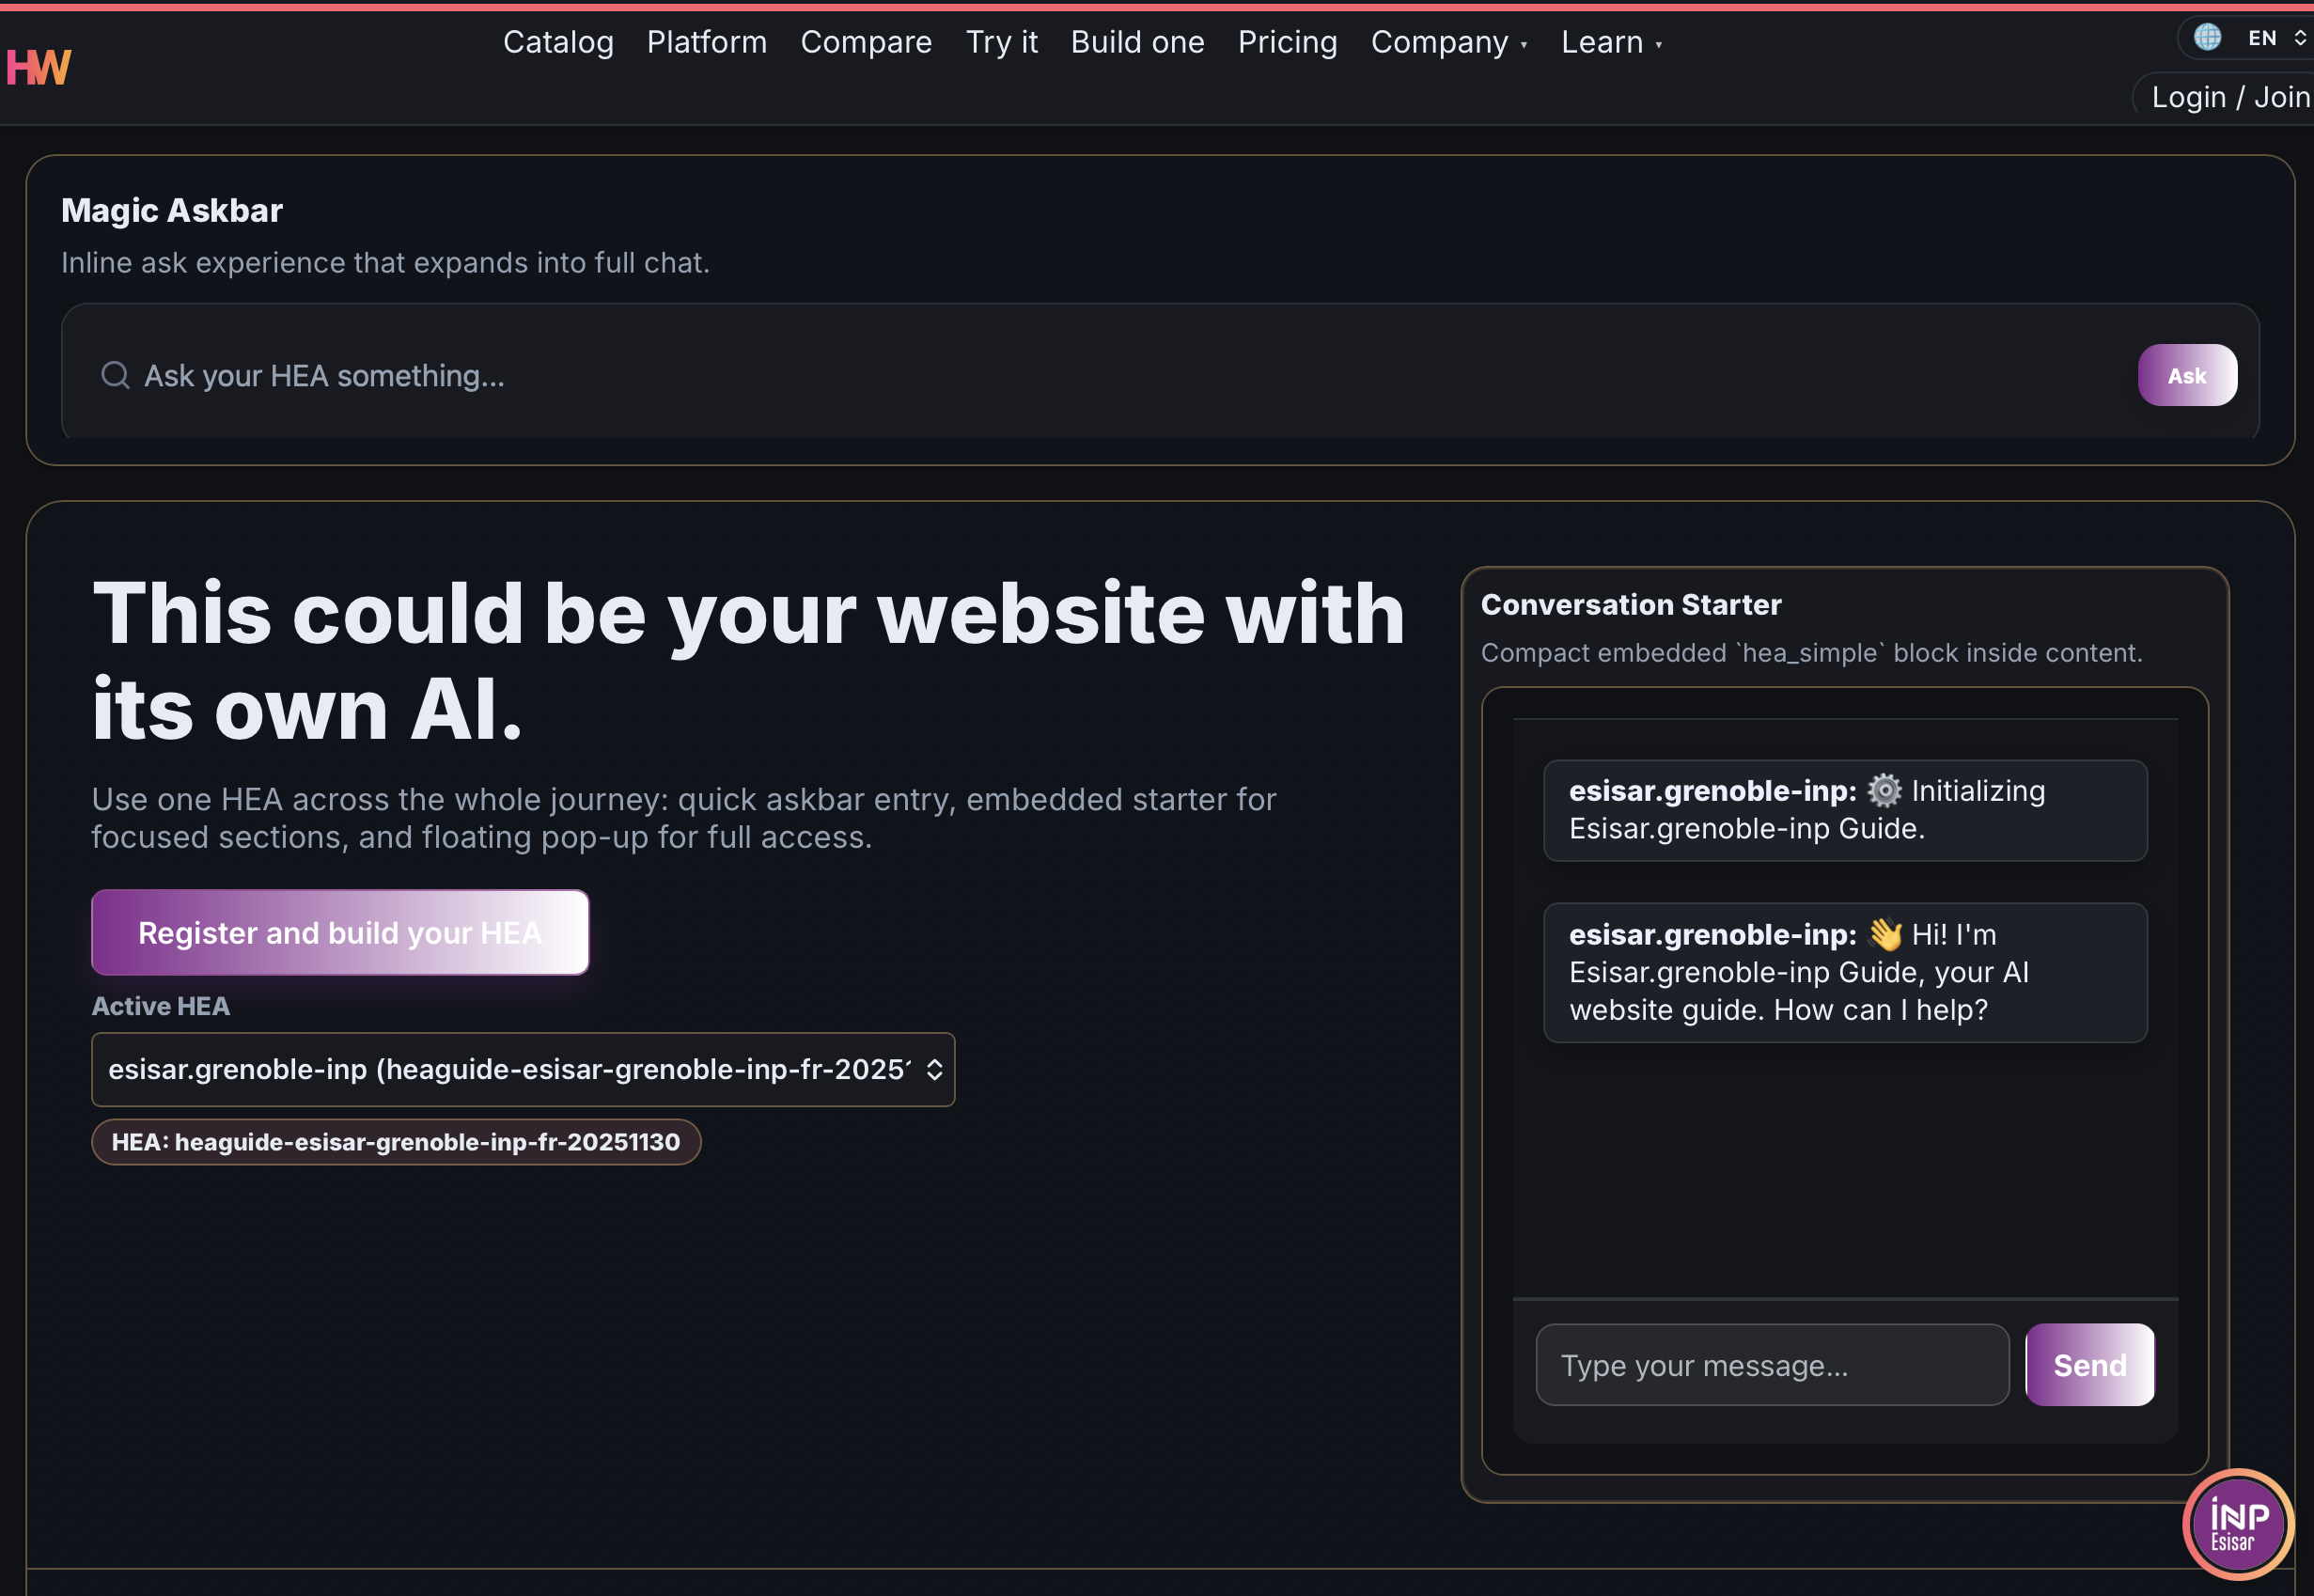Viewport: 2314px width, 1596px height.
Task: View the Pricing page
Action: [1287, 43]
